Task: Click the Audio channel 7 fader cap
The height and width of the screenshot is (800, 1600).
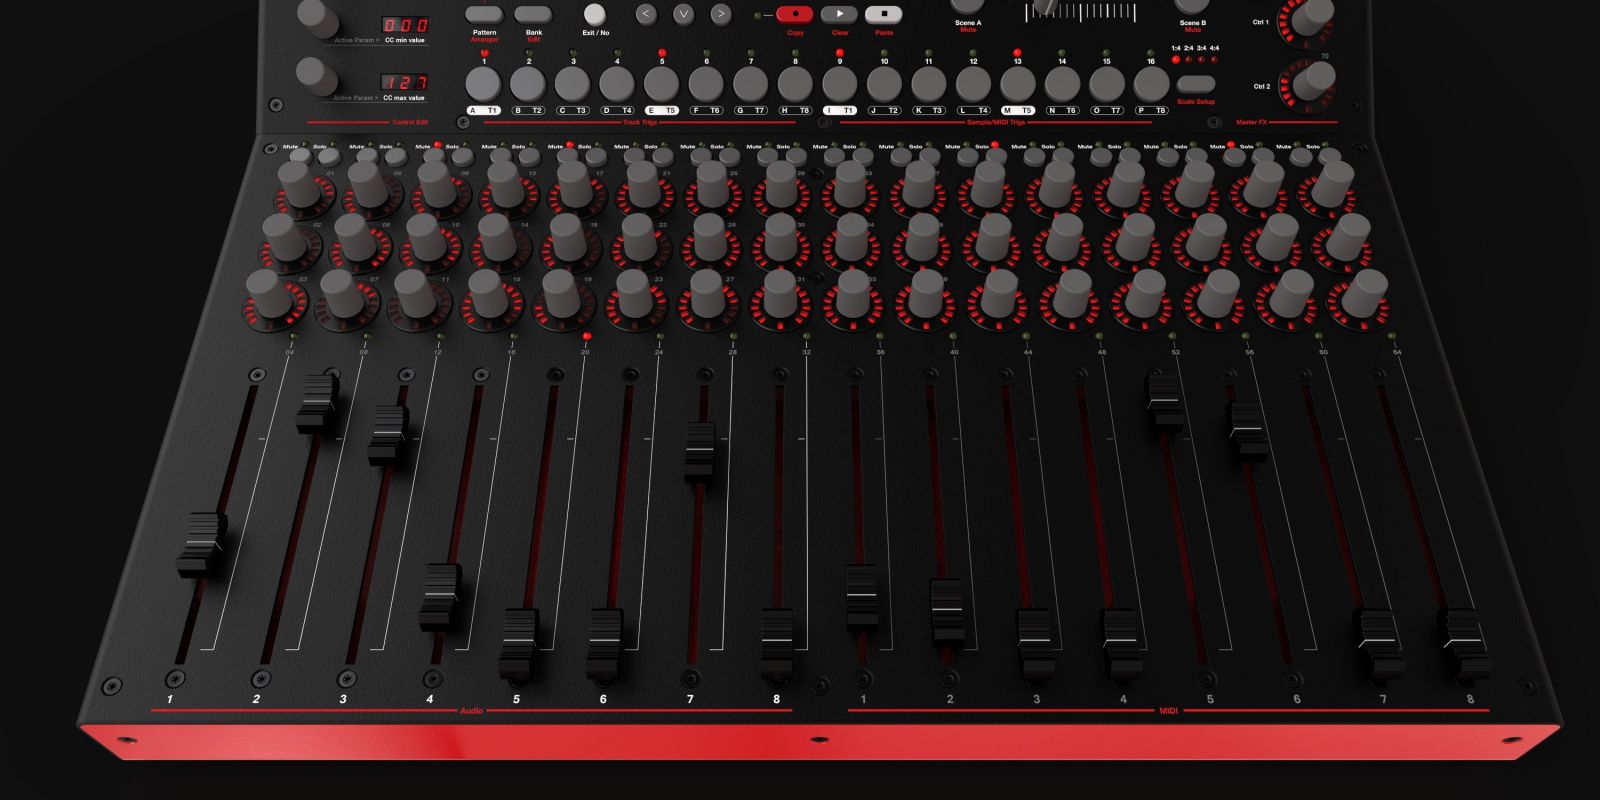Action: pos(700,450)
